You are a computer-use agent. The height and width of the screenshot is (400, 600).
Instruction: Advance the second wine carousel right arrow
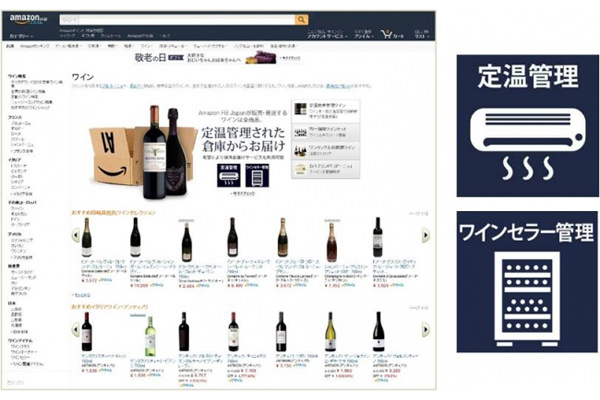click(x=426, y=330)
